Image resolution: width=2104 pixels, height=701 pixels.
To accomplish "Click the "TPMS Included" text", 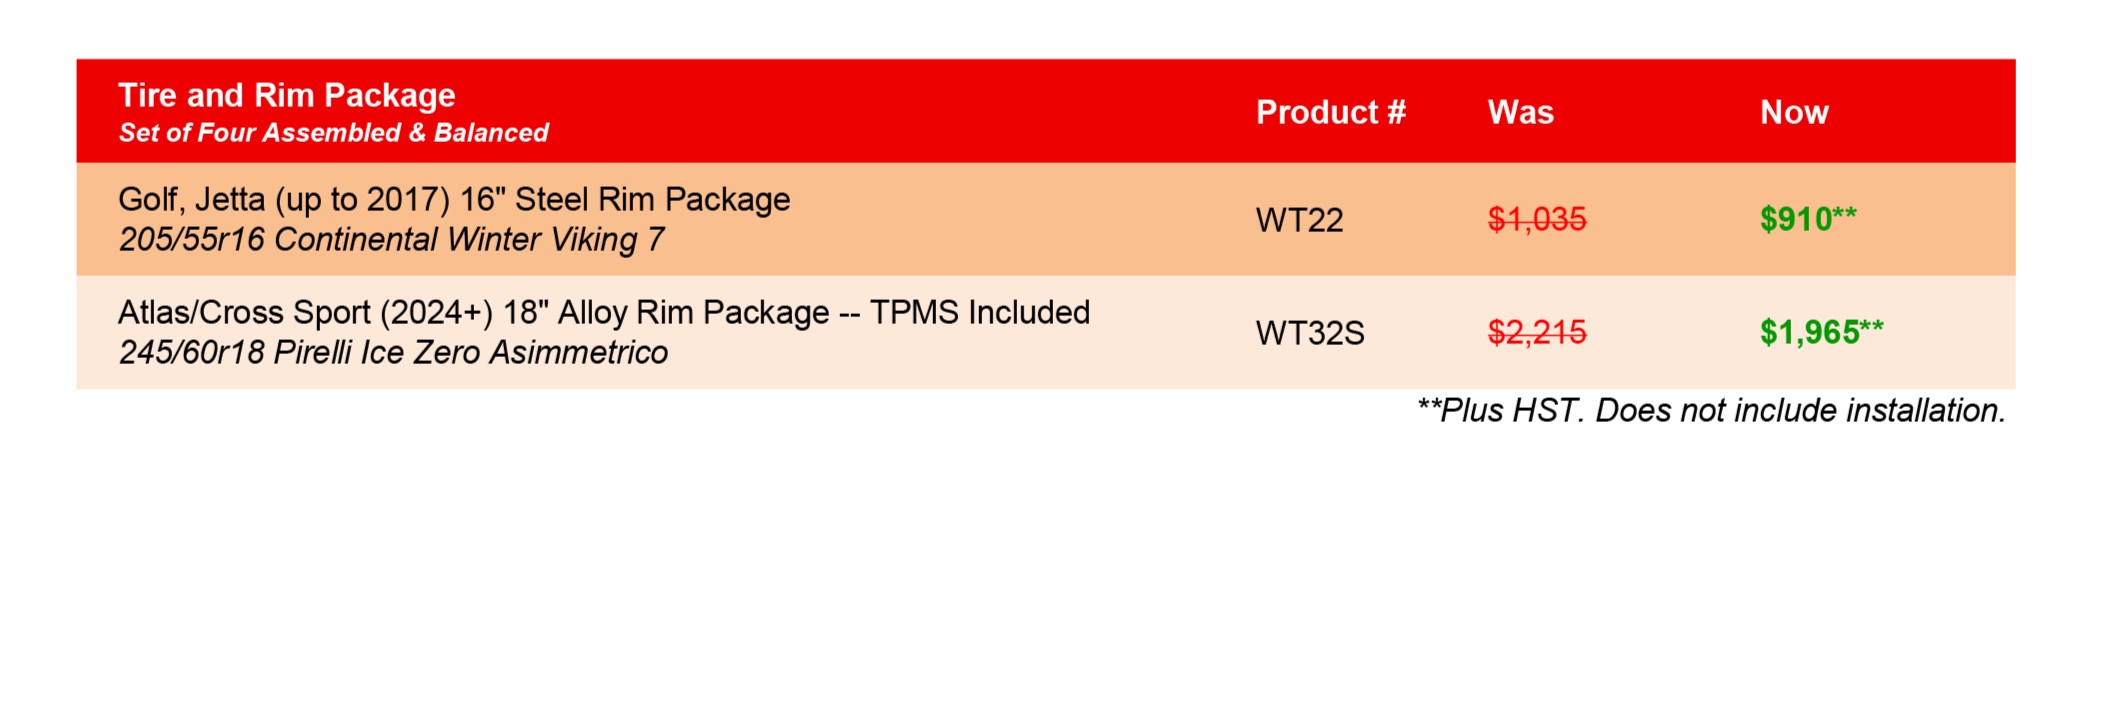I will click(x=979, y=313).
